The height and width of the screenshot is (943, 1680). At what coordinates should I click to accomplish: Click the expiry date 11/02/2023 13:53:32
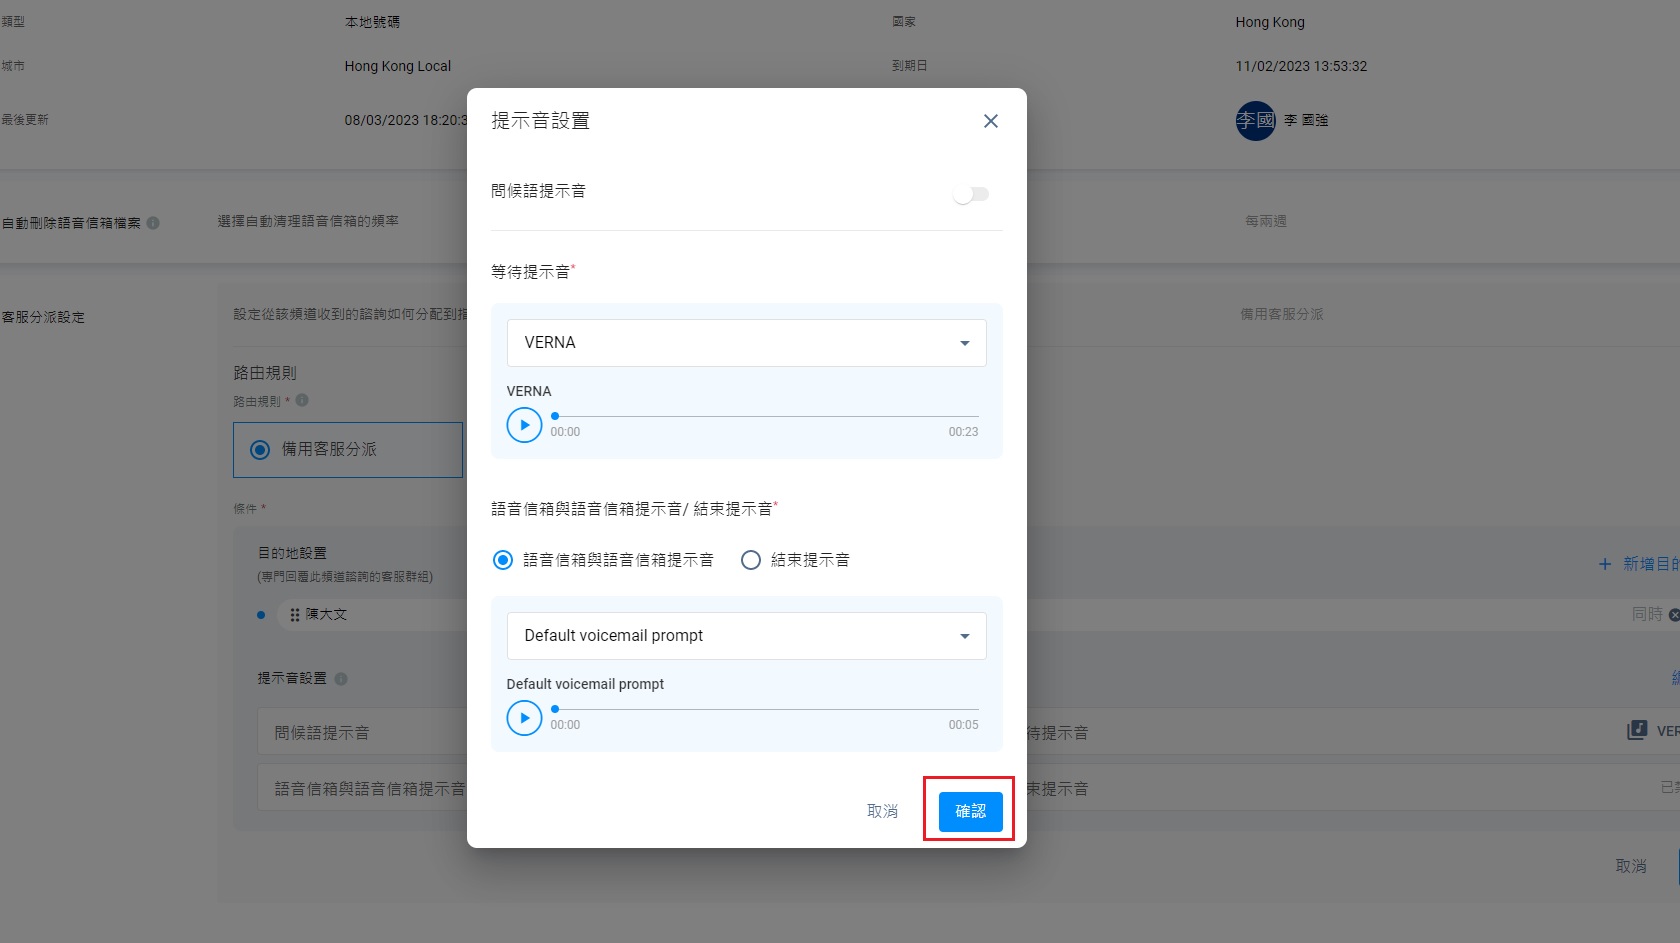point(1301,66)
